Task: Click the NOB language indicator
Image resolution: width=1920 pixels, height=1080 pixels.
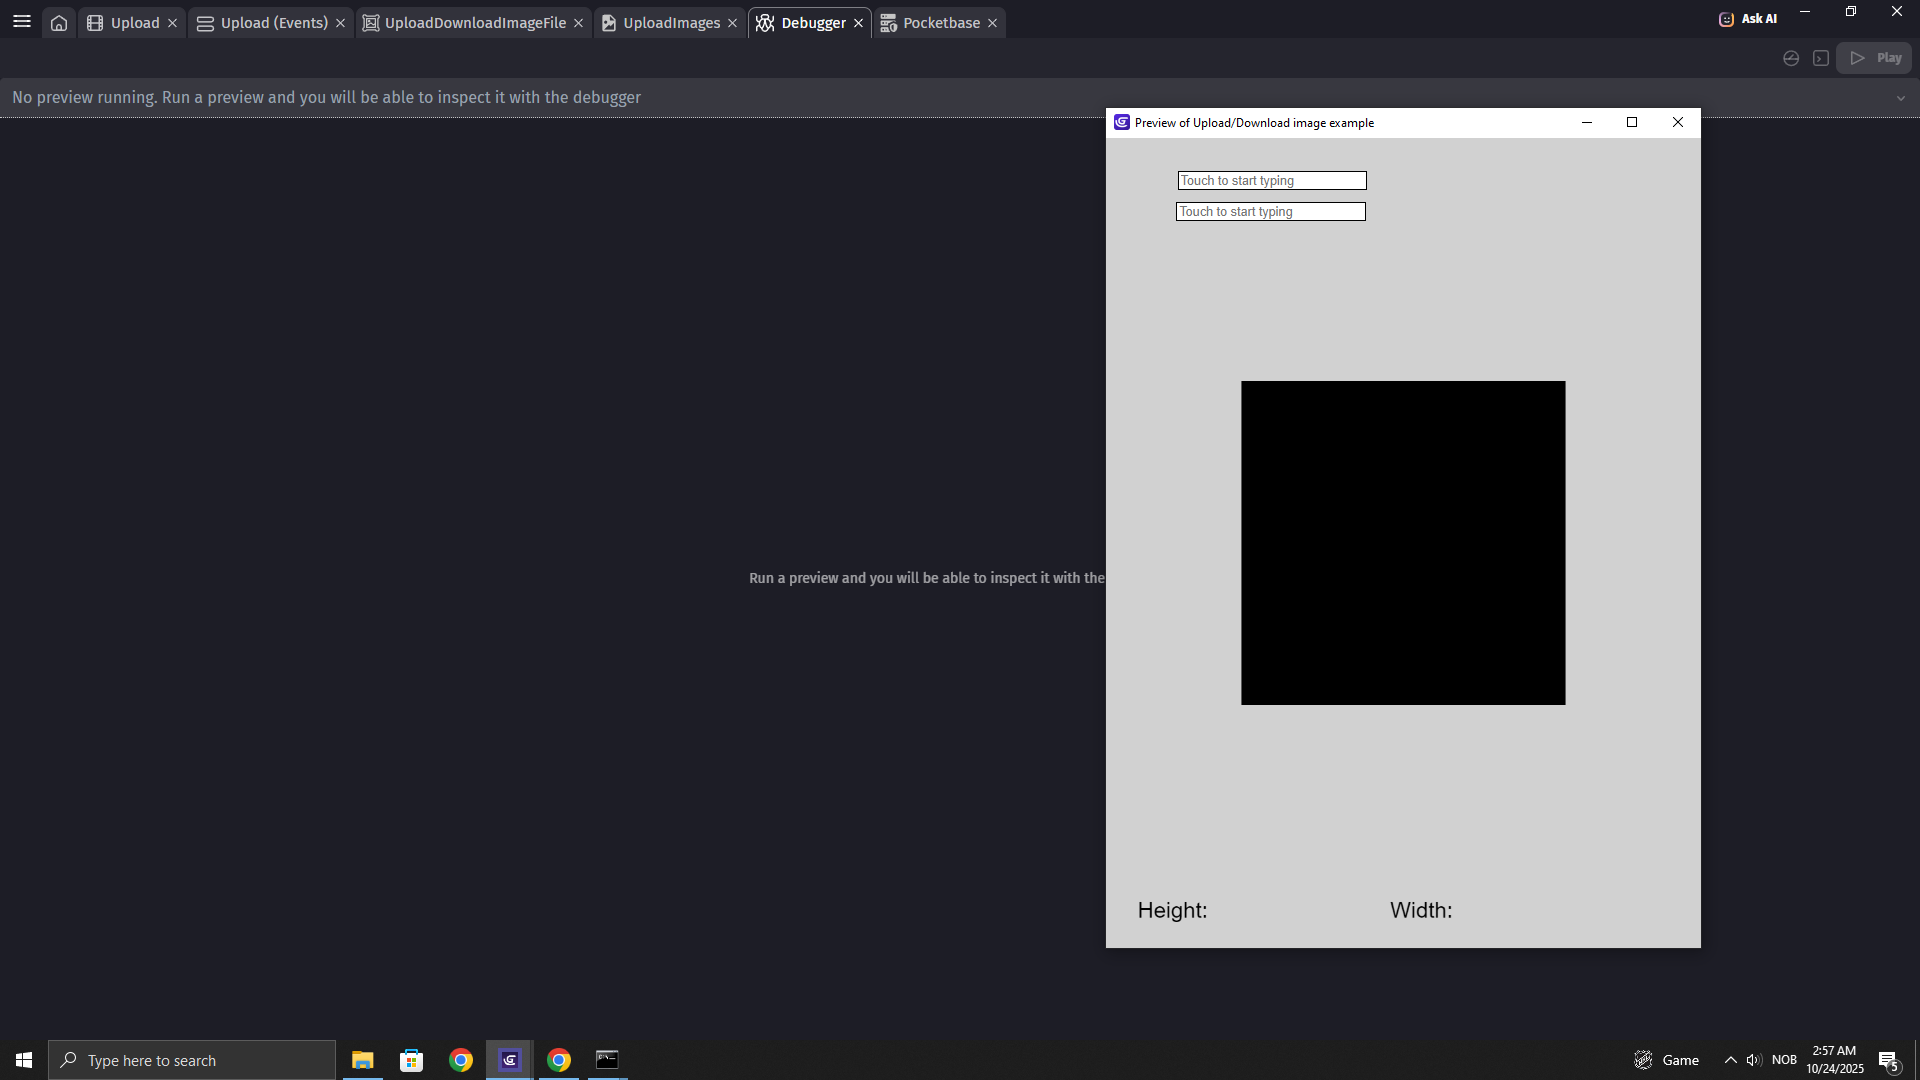Action: [1784, 1060]
